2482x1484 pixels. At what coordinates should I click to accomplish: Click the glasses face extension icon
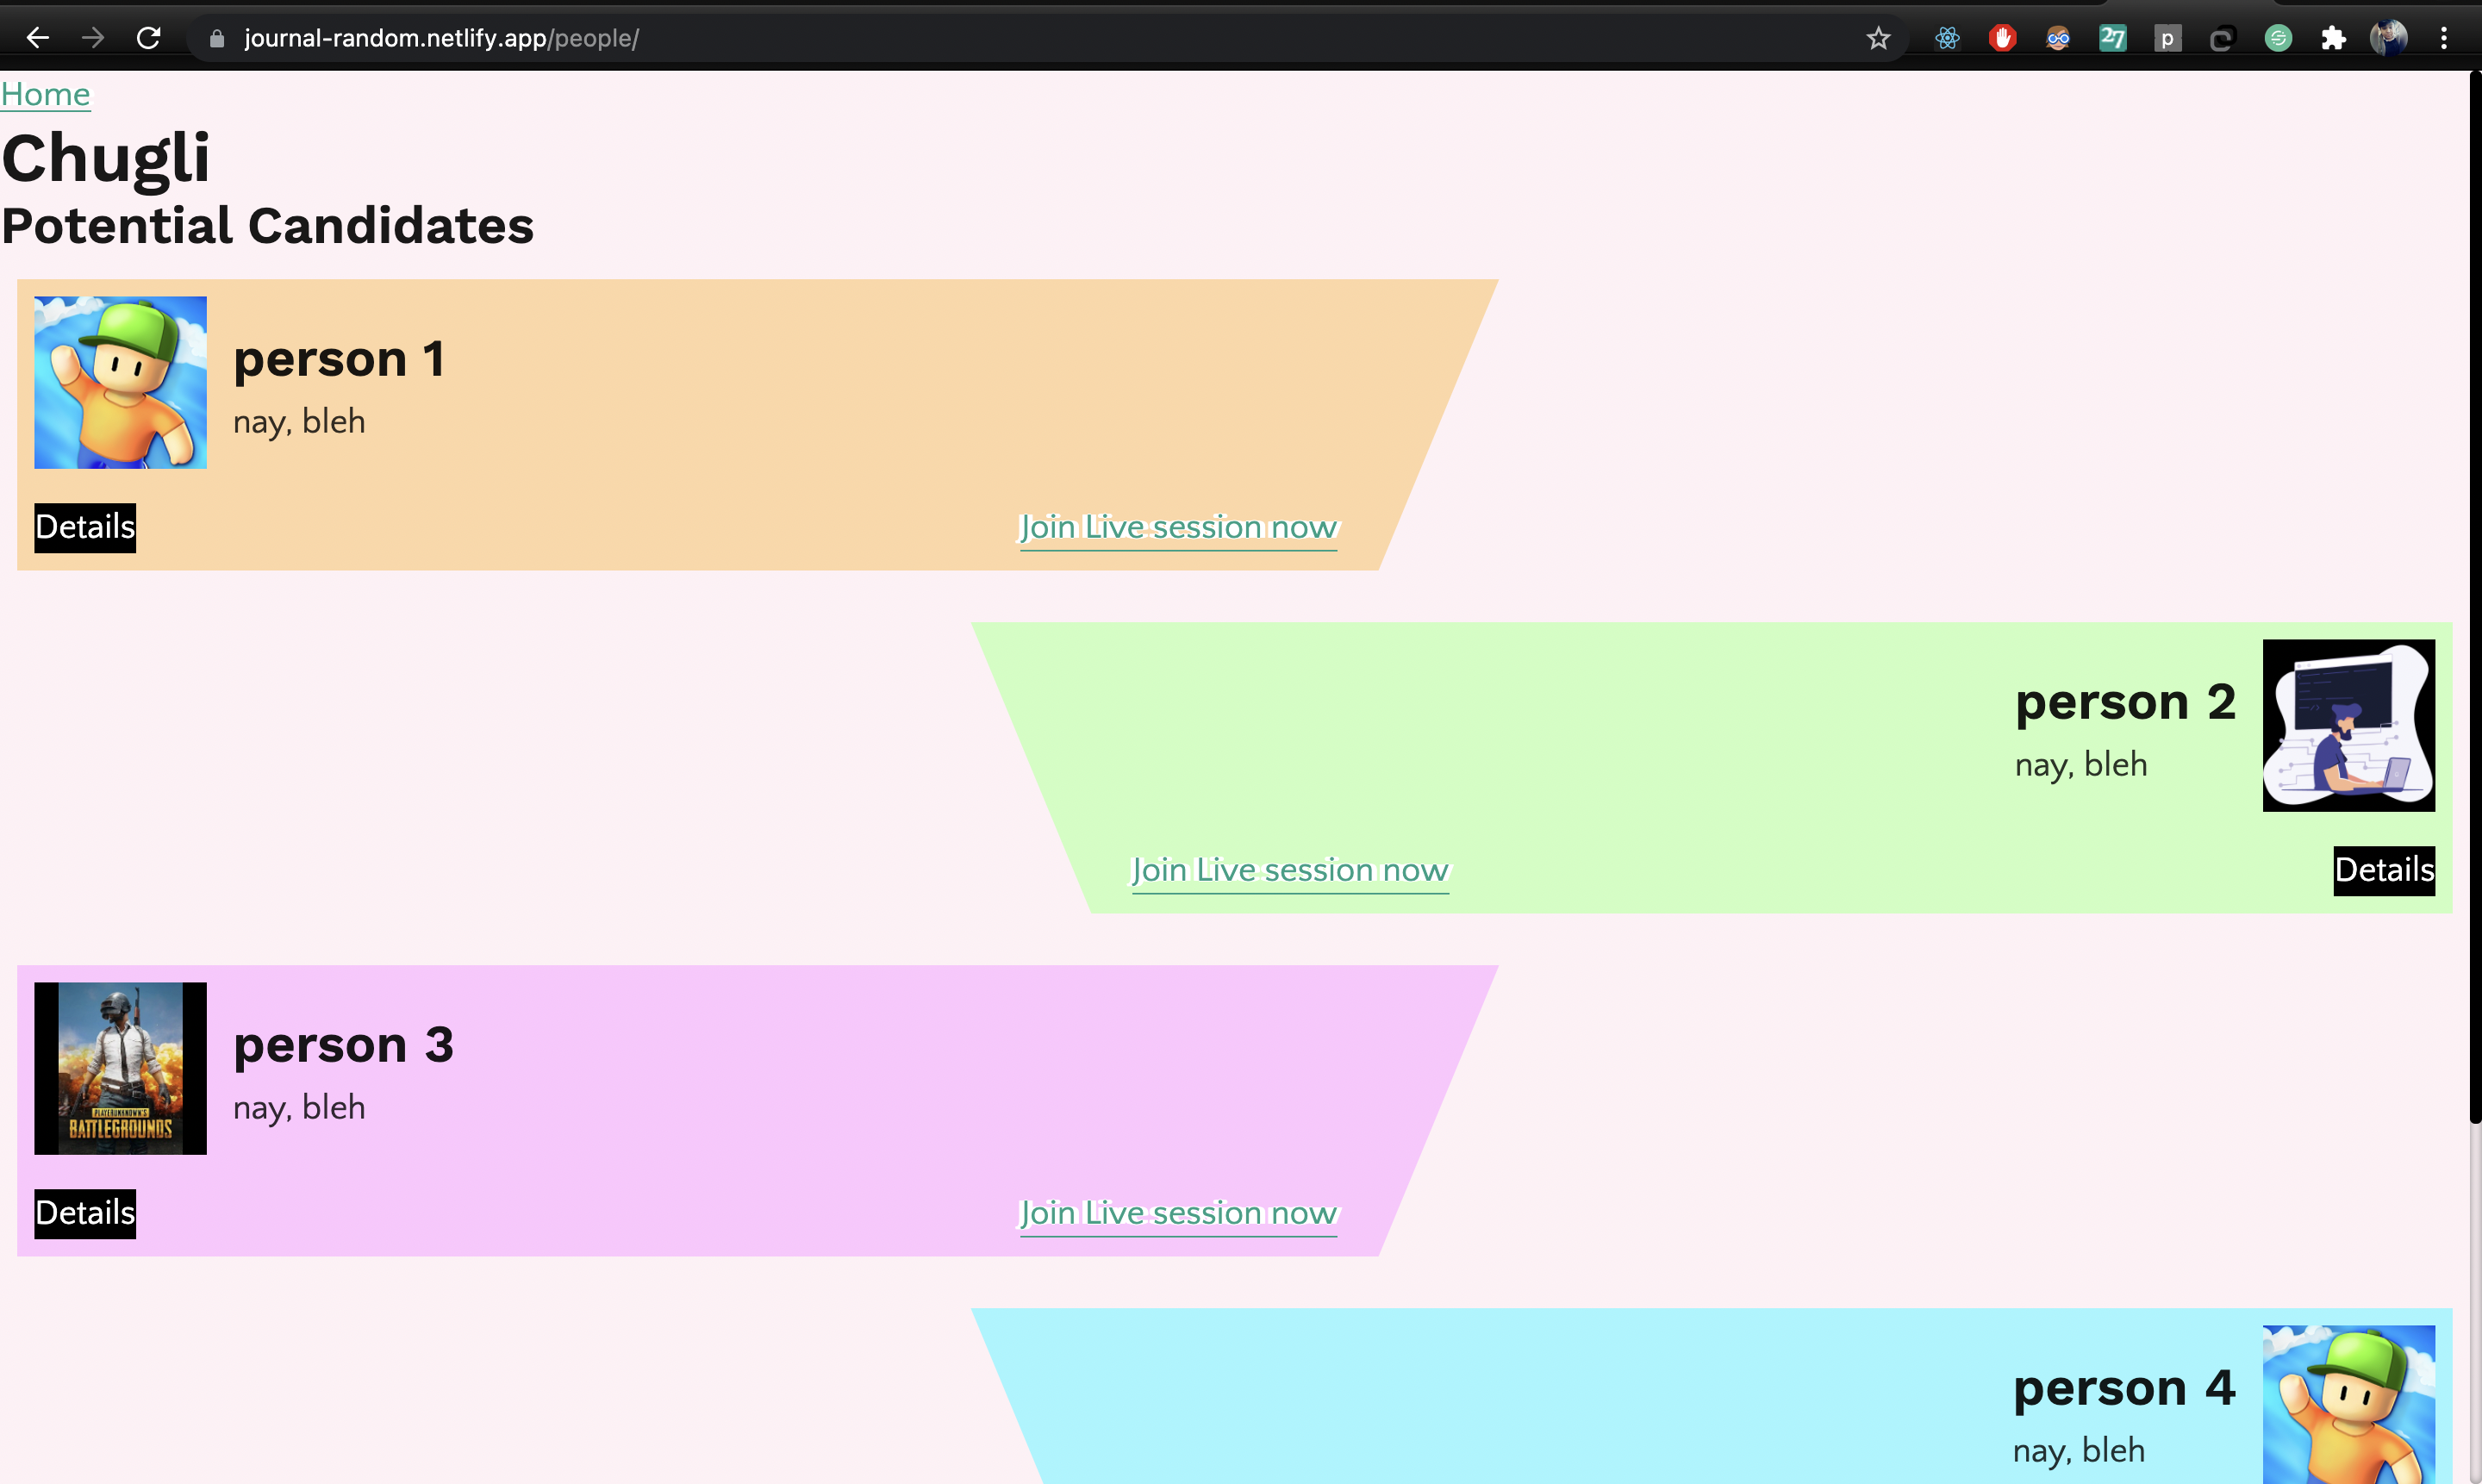click(x=2057, y=38)
